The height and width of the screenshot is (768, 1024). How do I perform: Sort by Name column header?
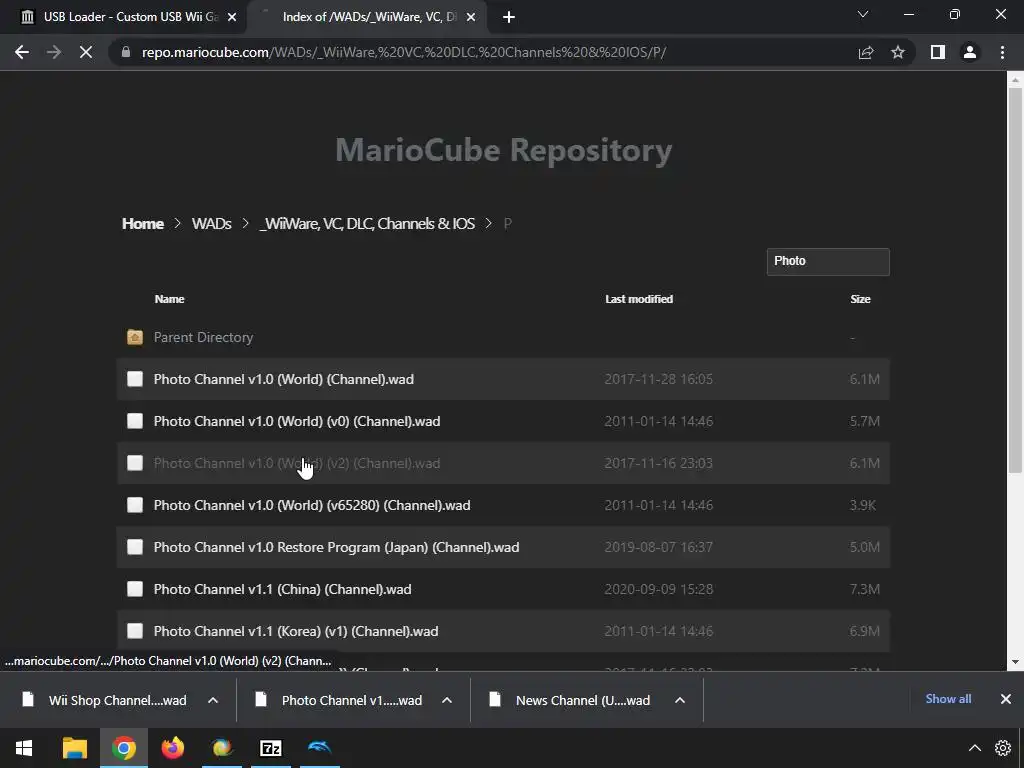(169, 299)
